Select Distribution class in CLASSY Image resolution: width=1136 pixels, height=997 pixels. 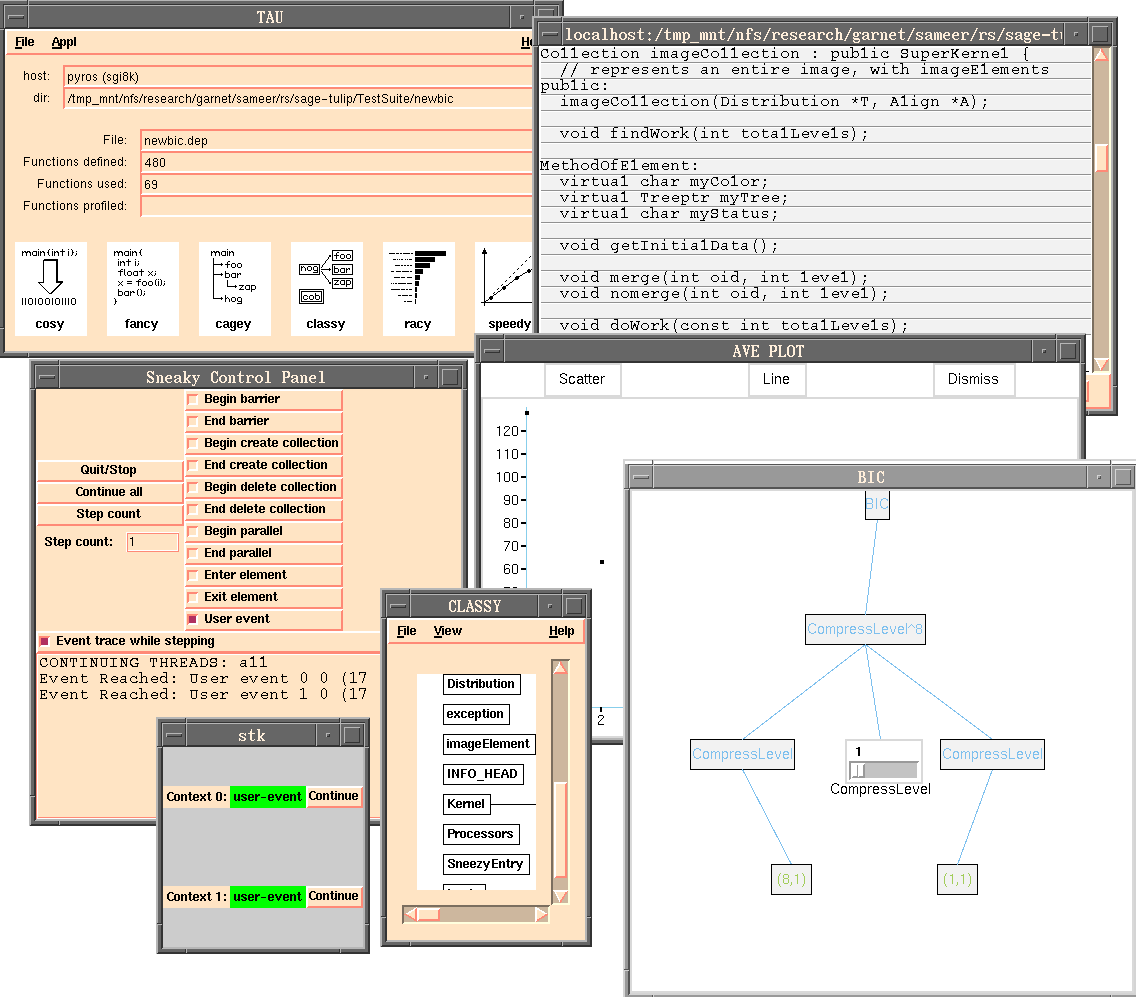481,684
